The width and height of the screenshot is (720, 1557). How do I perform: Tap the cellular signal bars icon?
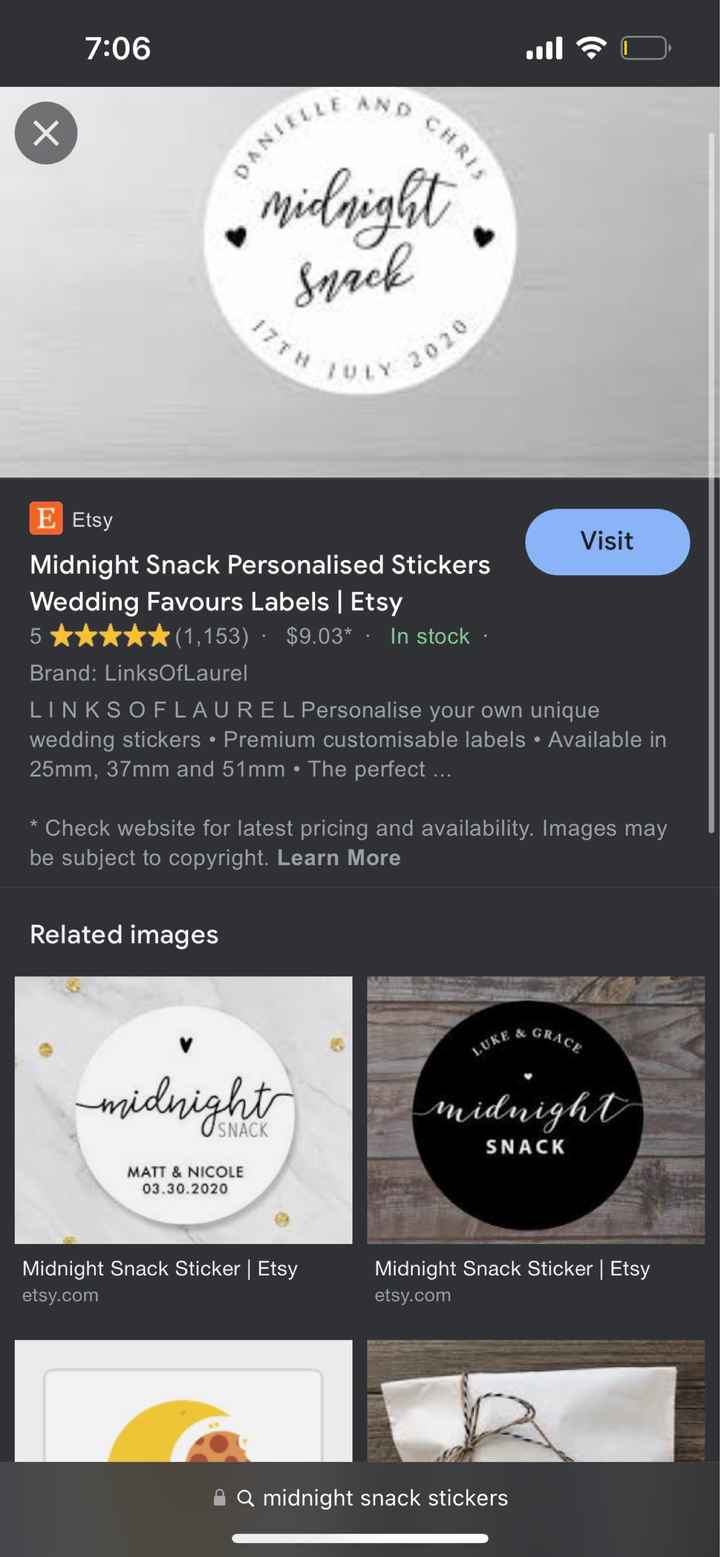click(544, 48)
